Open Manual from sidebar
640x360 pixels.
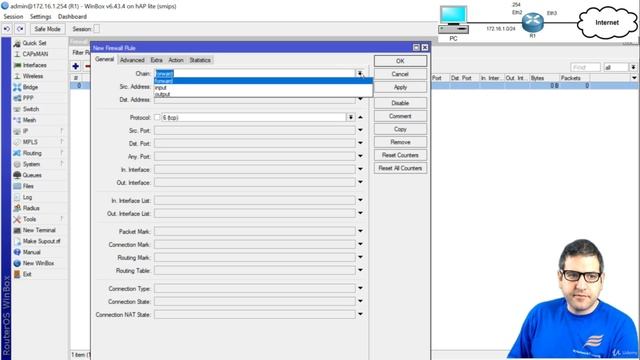tap(31, 253)
